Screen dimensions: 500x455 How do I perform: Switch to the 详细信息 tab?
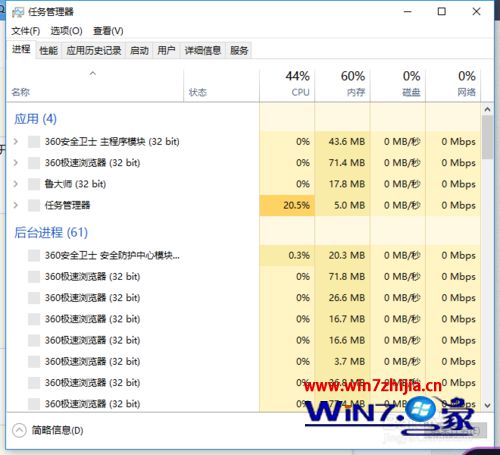click(x=203, y=50)
